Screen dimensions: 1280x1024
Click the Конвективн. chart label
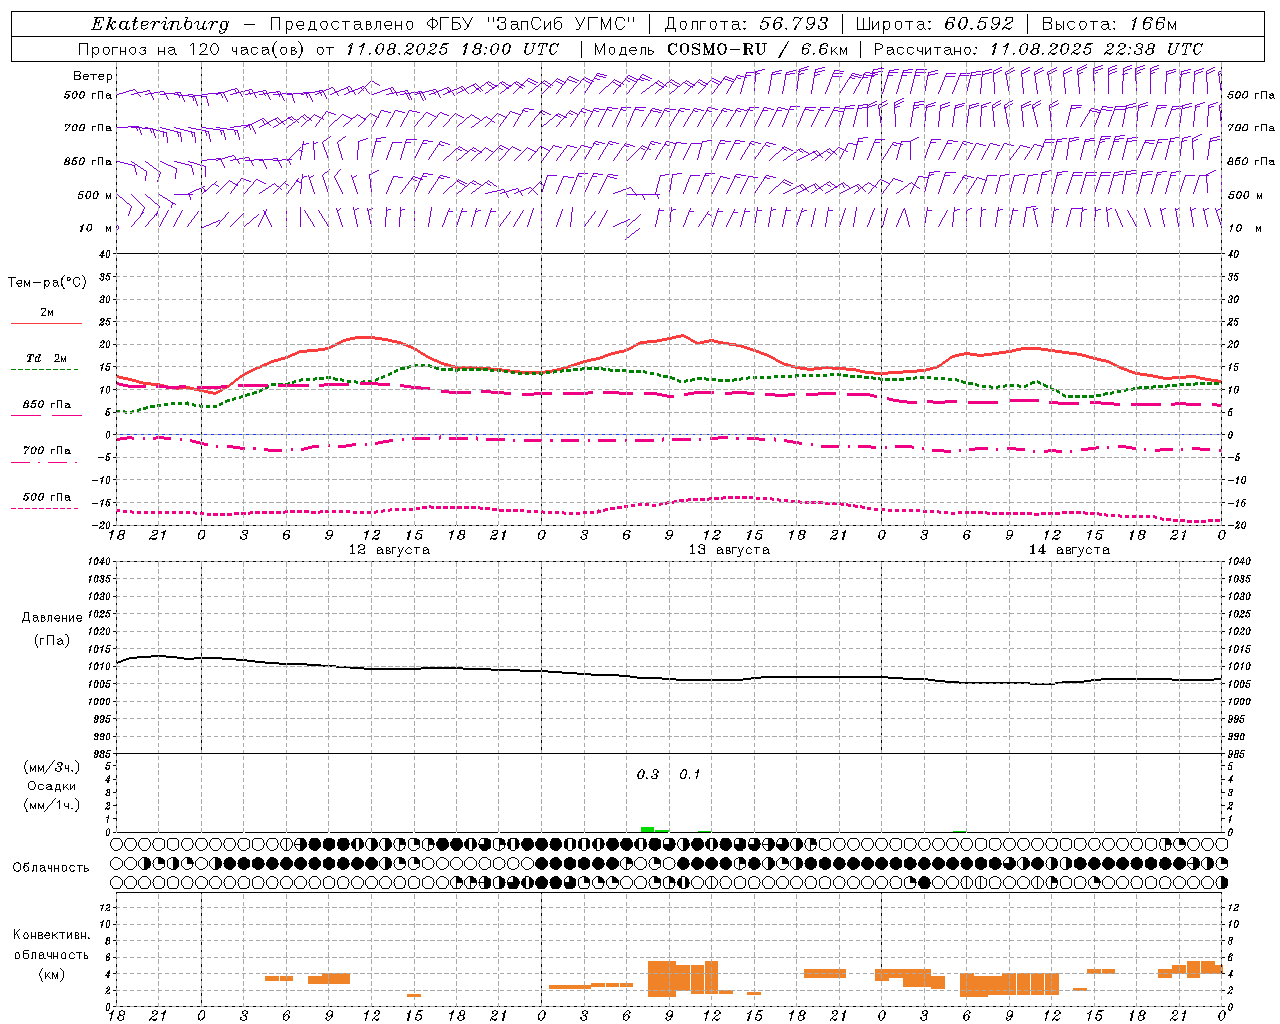coord(51,935)
